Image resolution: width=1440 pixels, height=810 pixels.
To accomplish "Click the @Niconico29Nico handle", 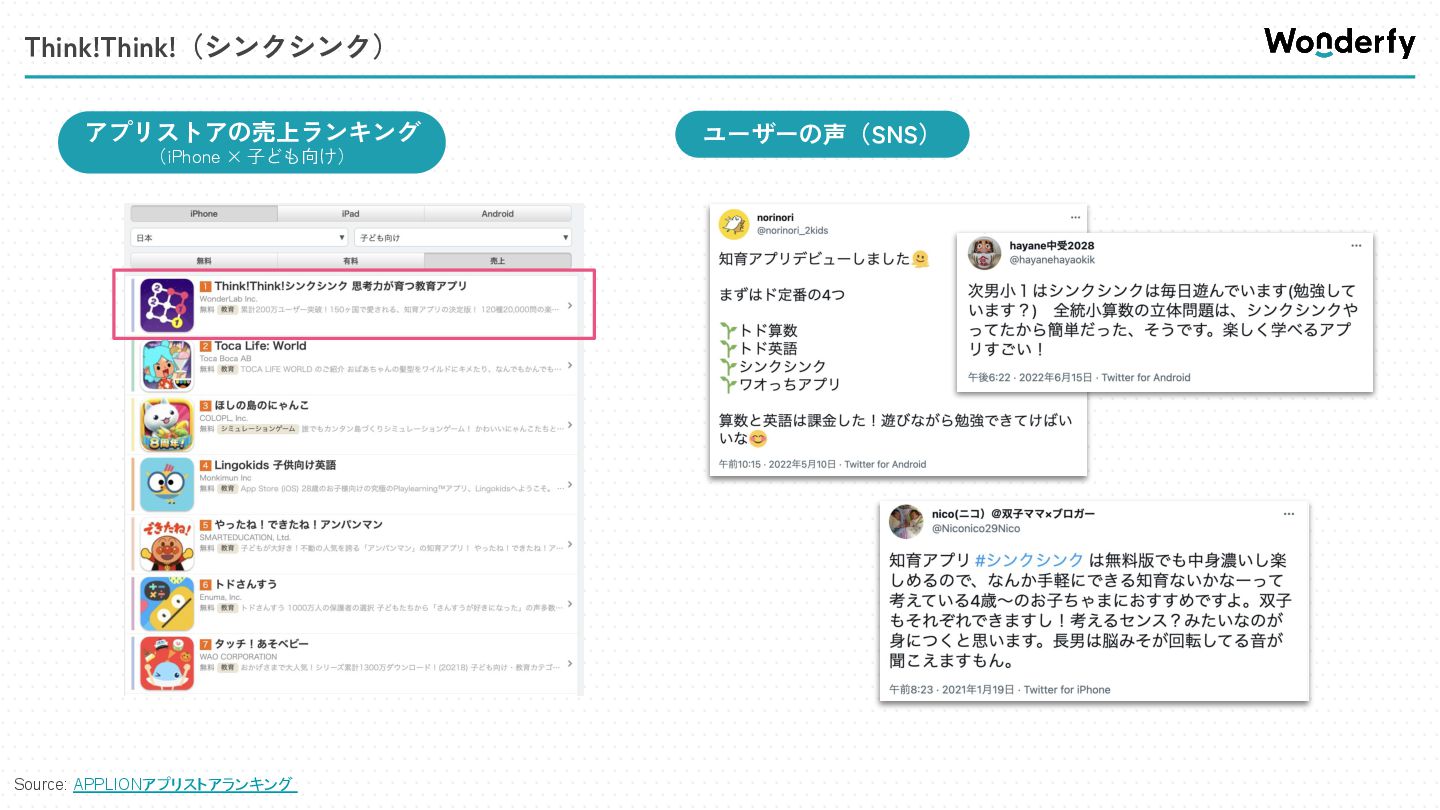I will tap(976, 528).
